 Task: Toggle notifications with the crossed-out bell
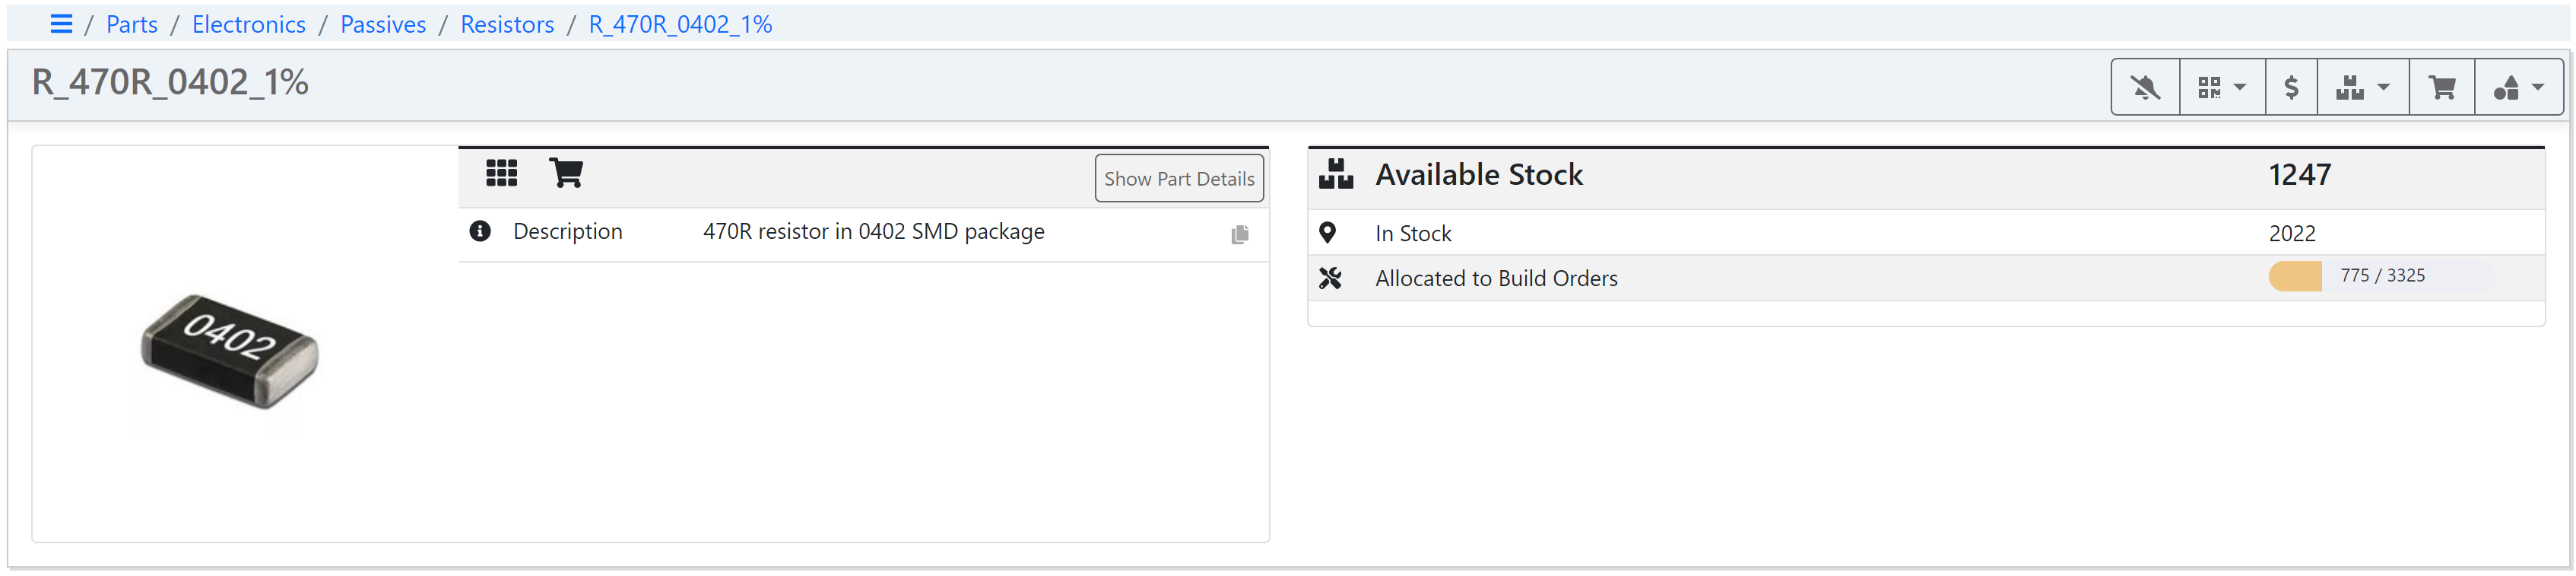(2144, 88)
